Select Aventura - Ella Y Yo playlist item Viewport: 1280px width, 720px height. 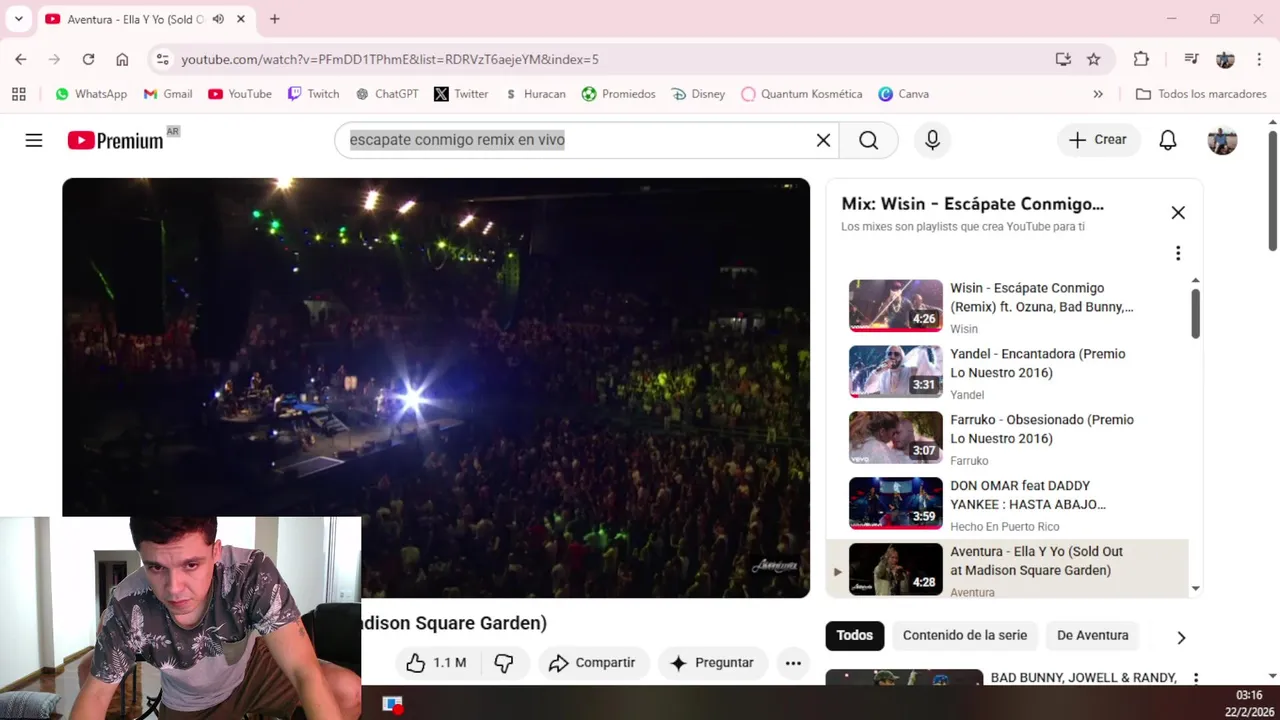coord(1007,570)
